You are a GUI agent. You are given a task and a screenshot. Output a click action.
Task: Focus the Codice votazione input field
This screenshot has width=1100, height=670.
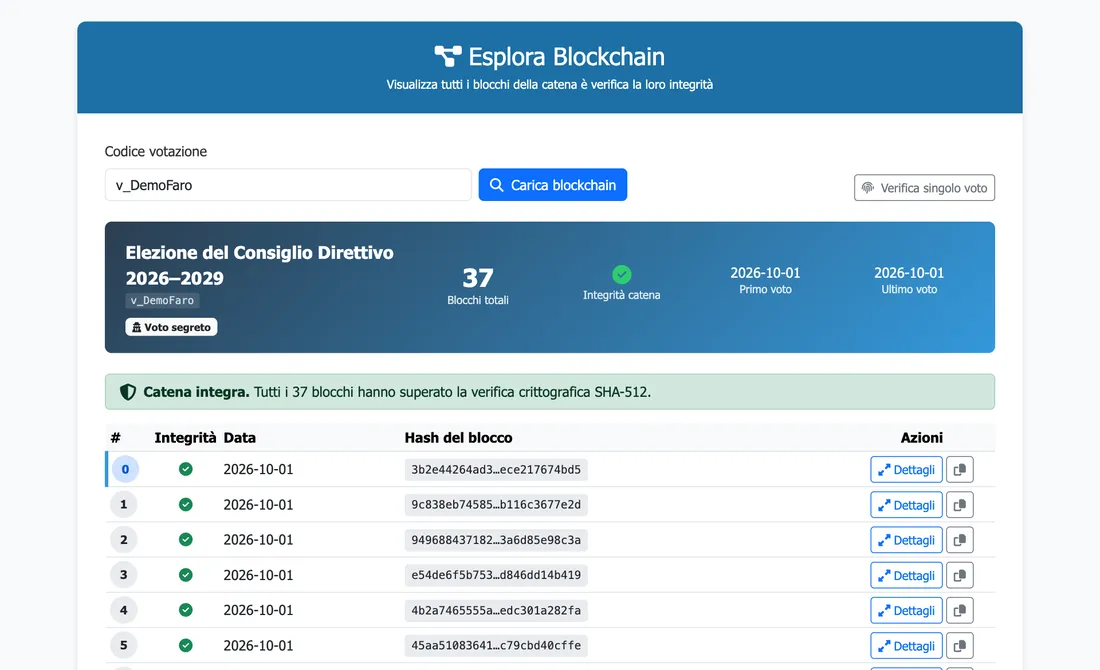[x=288, y=185]
